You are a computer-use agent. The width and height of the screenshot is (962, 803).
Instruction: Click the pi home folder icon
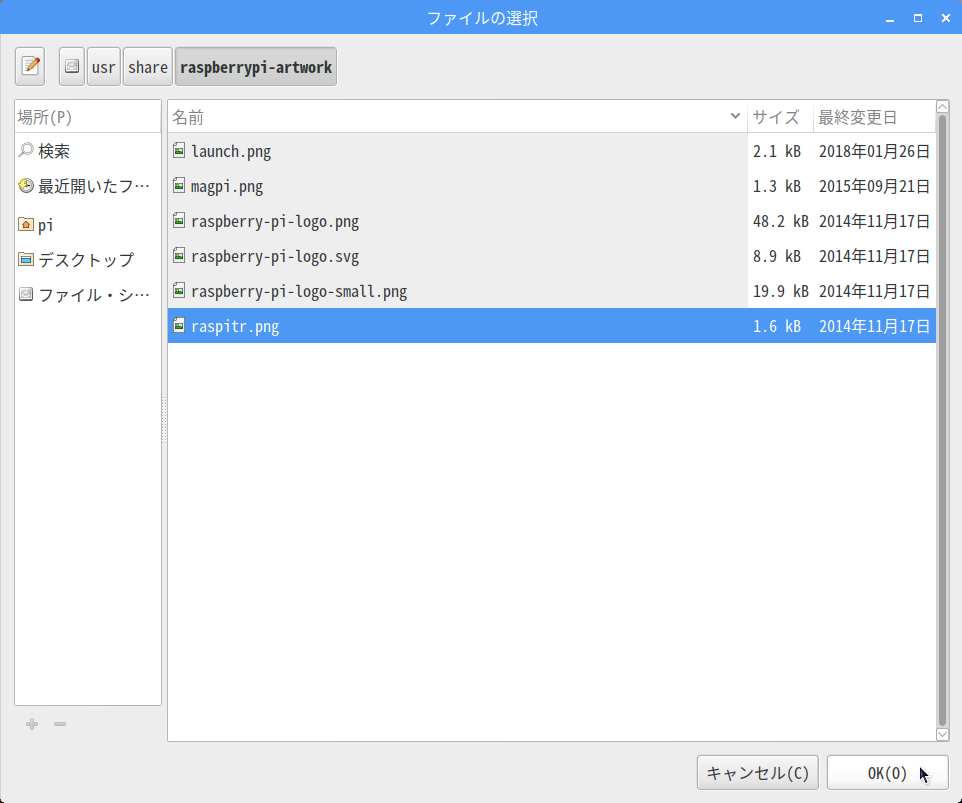click(26, 225)
